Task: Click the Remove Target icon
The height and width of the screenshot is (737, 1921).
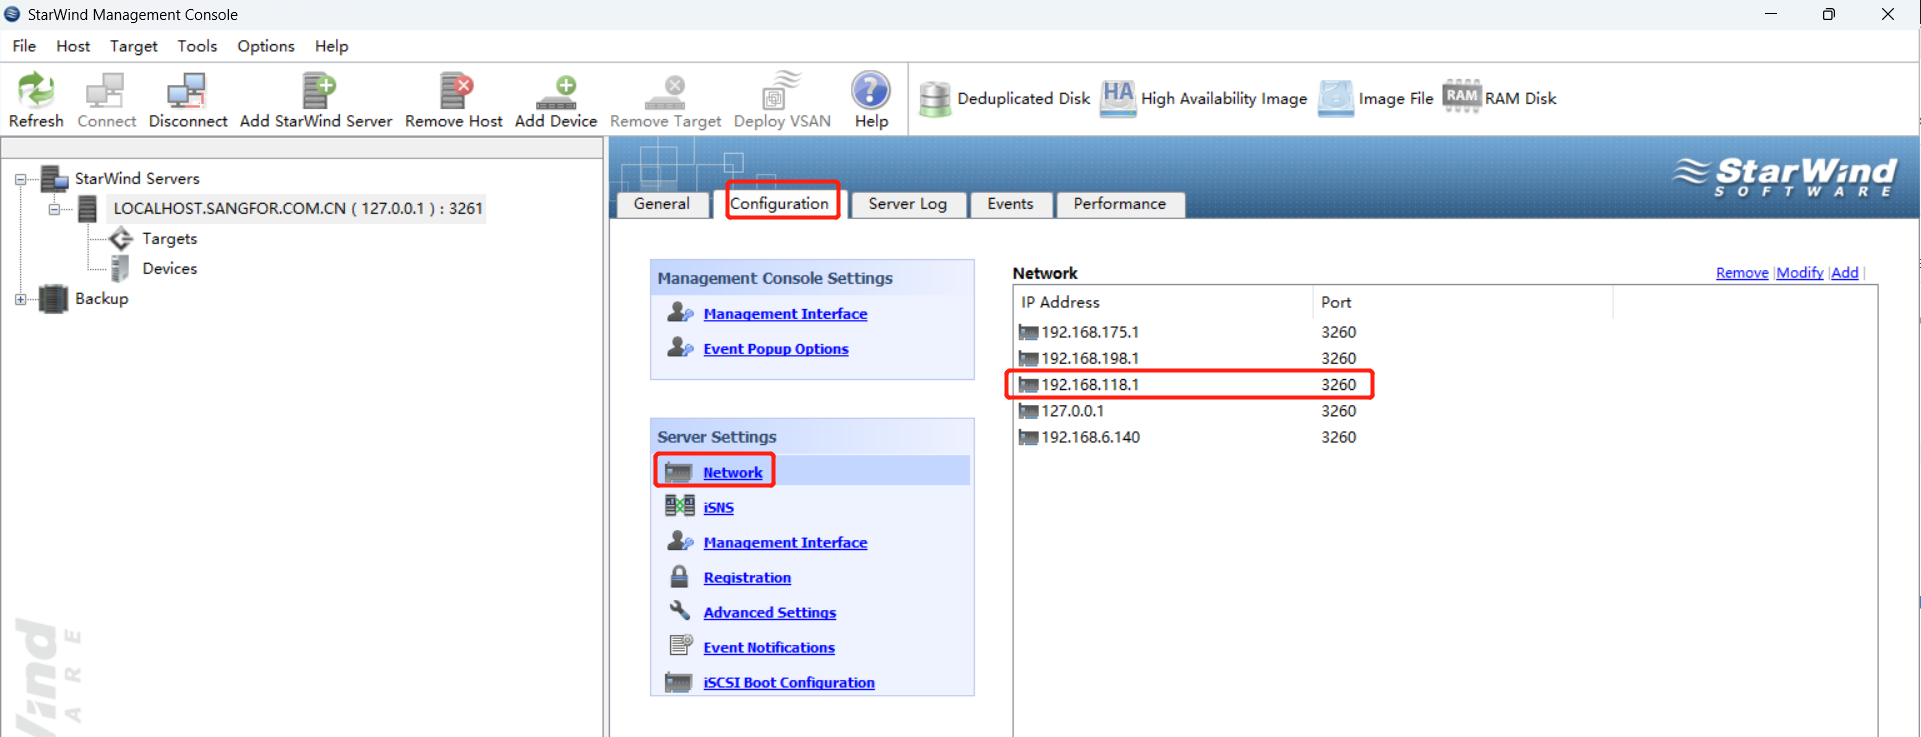Action: click(x=665, y=92)
